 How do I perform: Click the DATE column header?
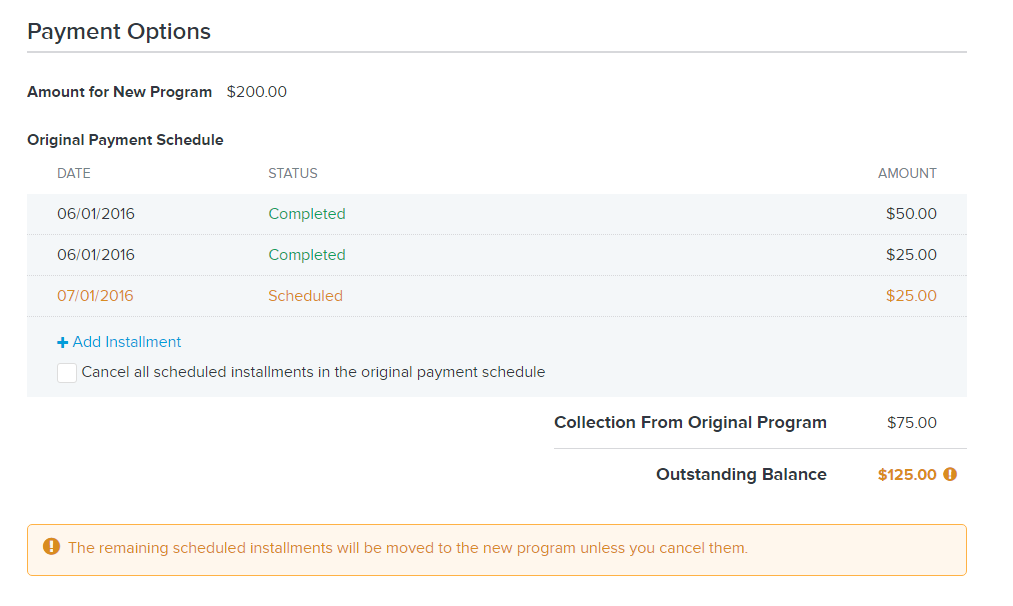point(74,173)
